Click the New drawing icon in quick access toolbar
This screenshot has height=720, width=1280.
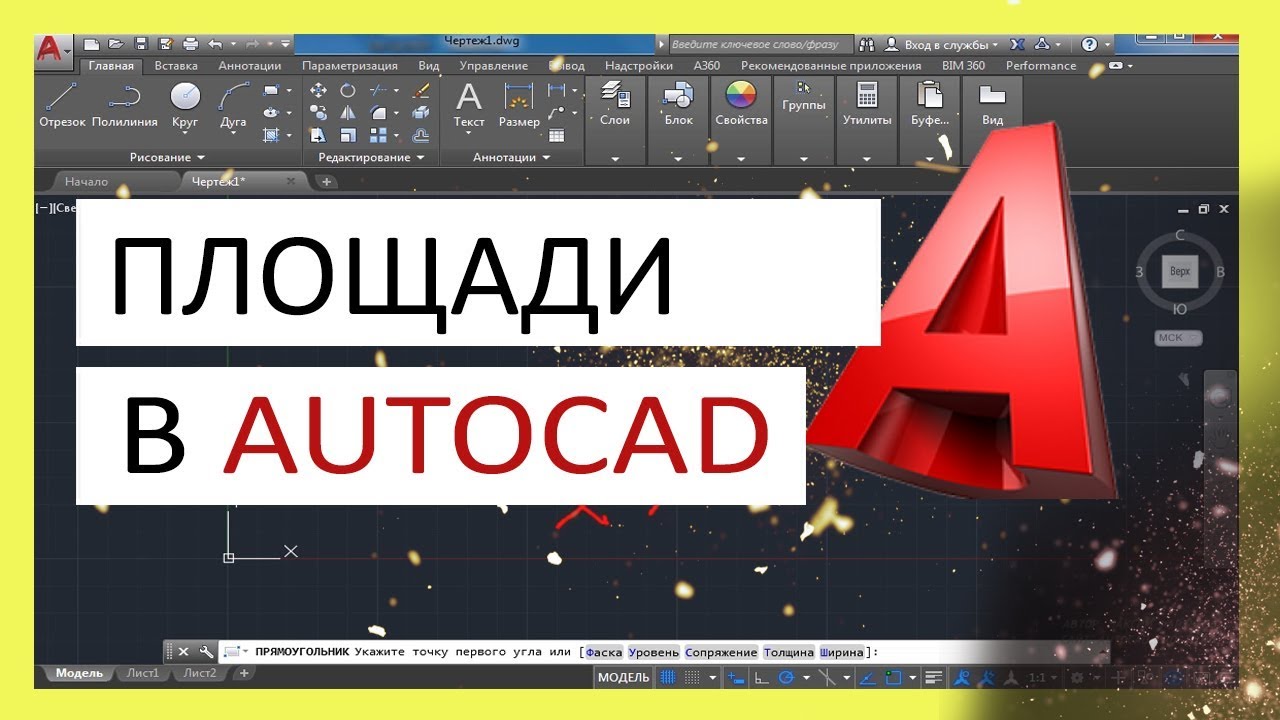[x=91, y=45]
